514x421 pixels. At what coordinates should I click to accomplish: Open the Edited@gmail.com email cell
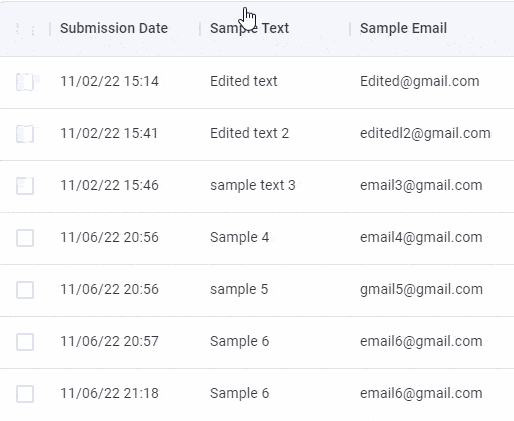420,81
